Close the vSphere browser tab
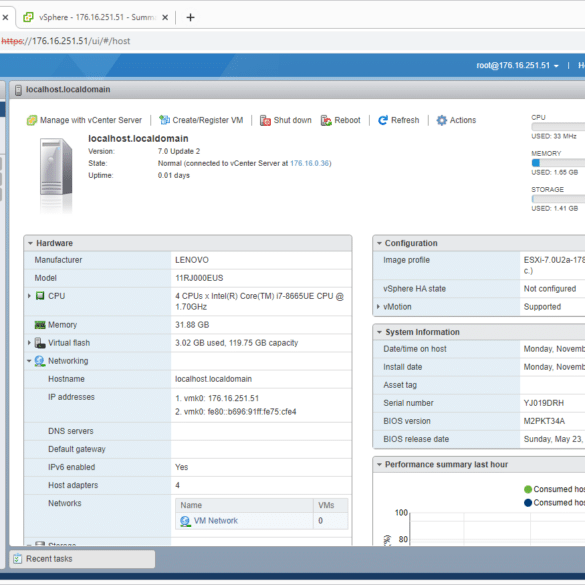This screenshot has height=585, width=585. click(x=165, y=17)
